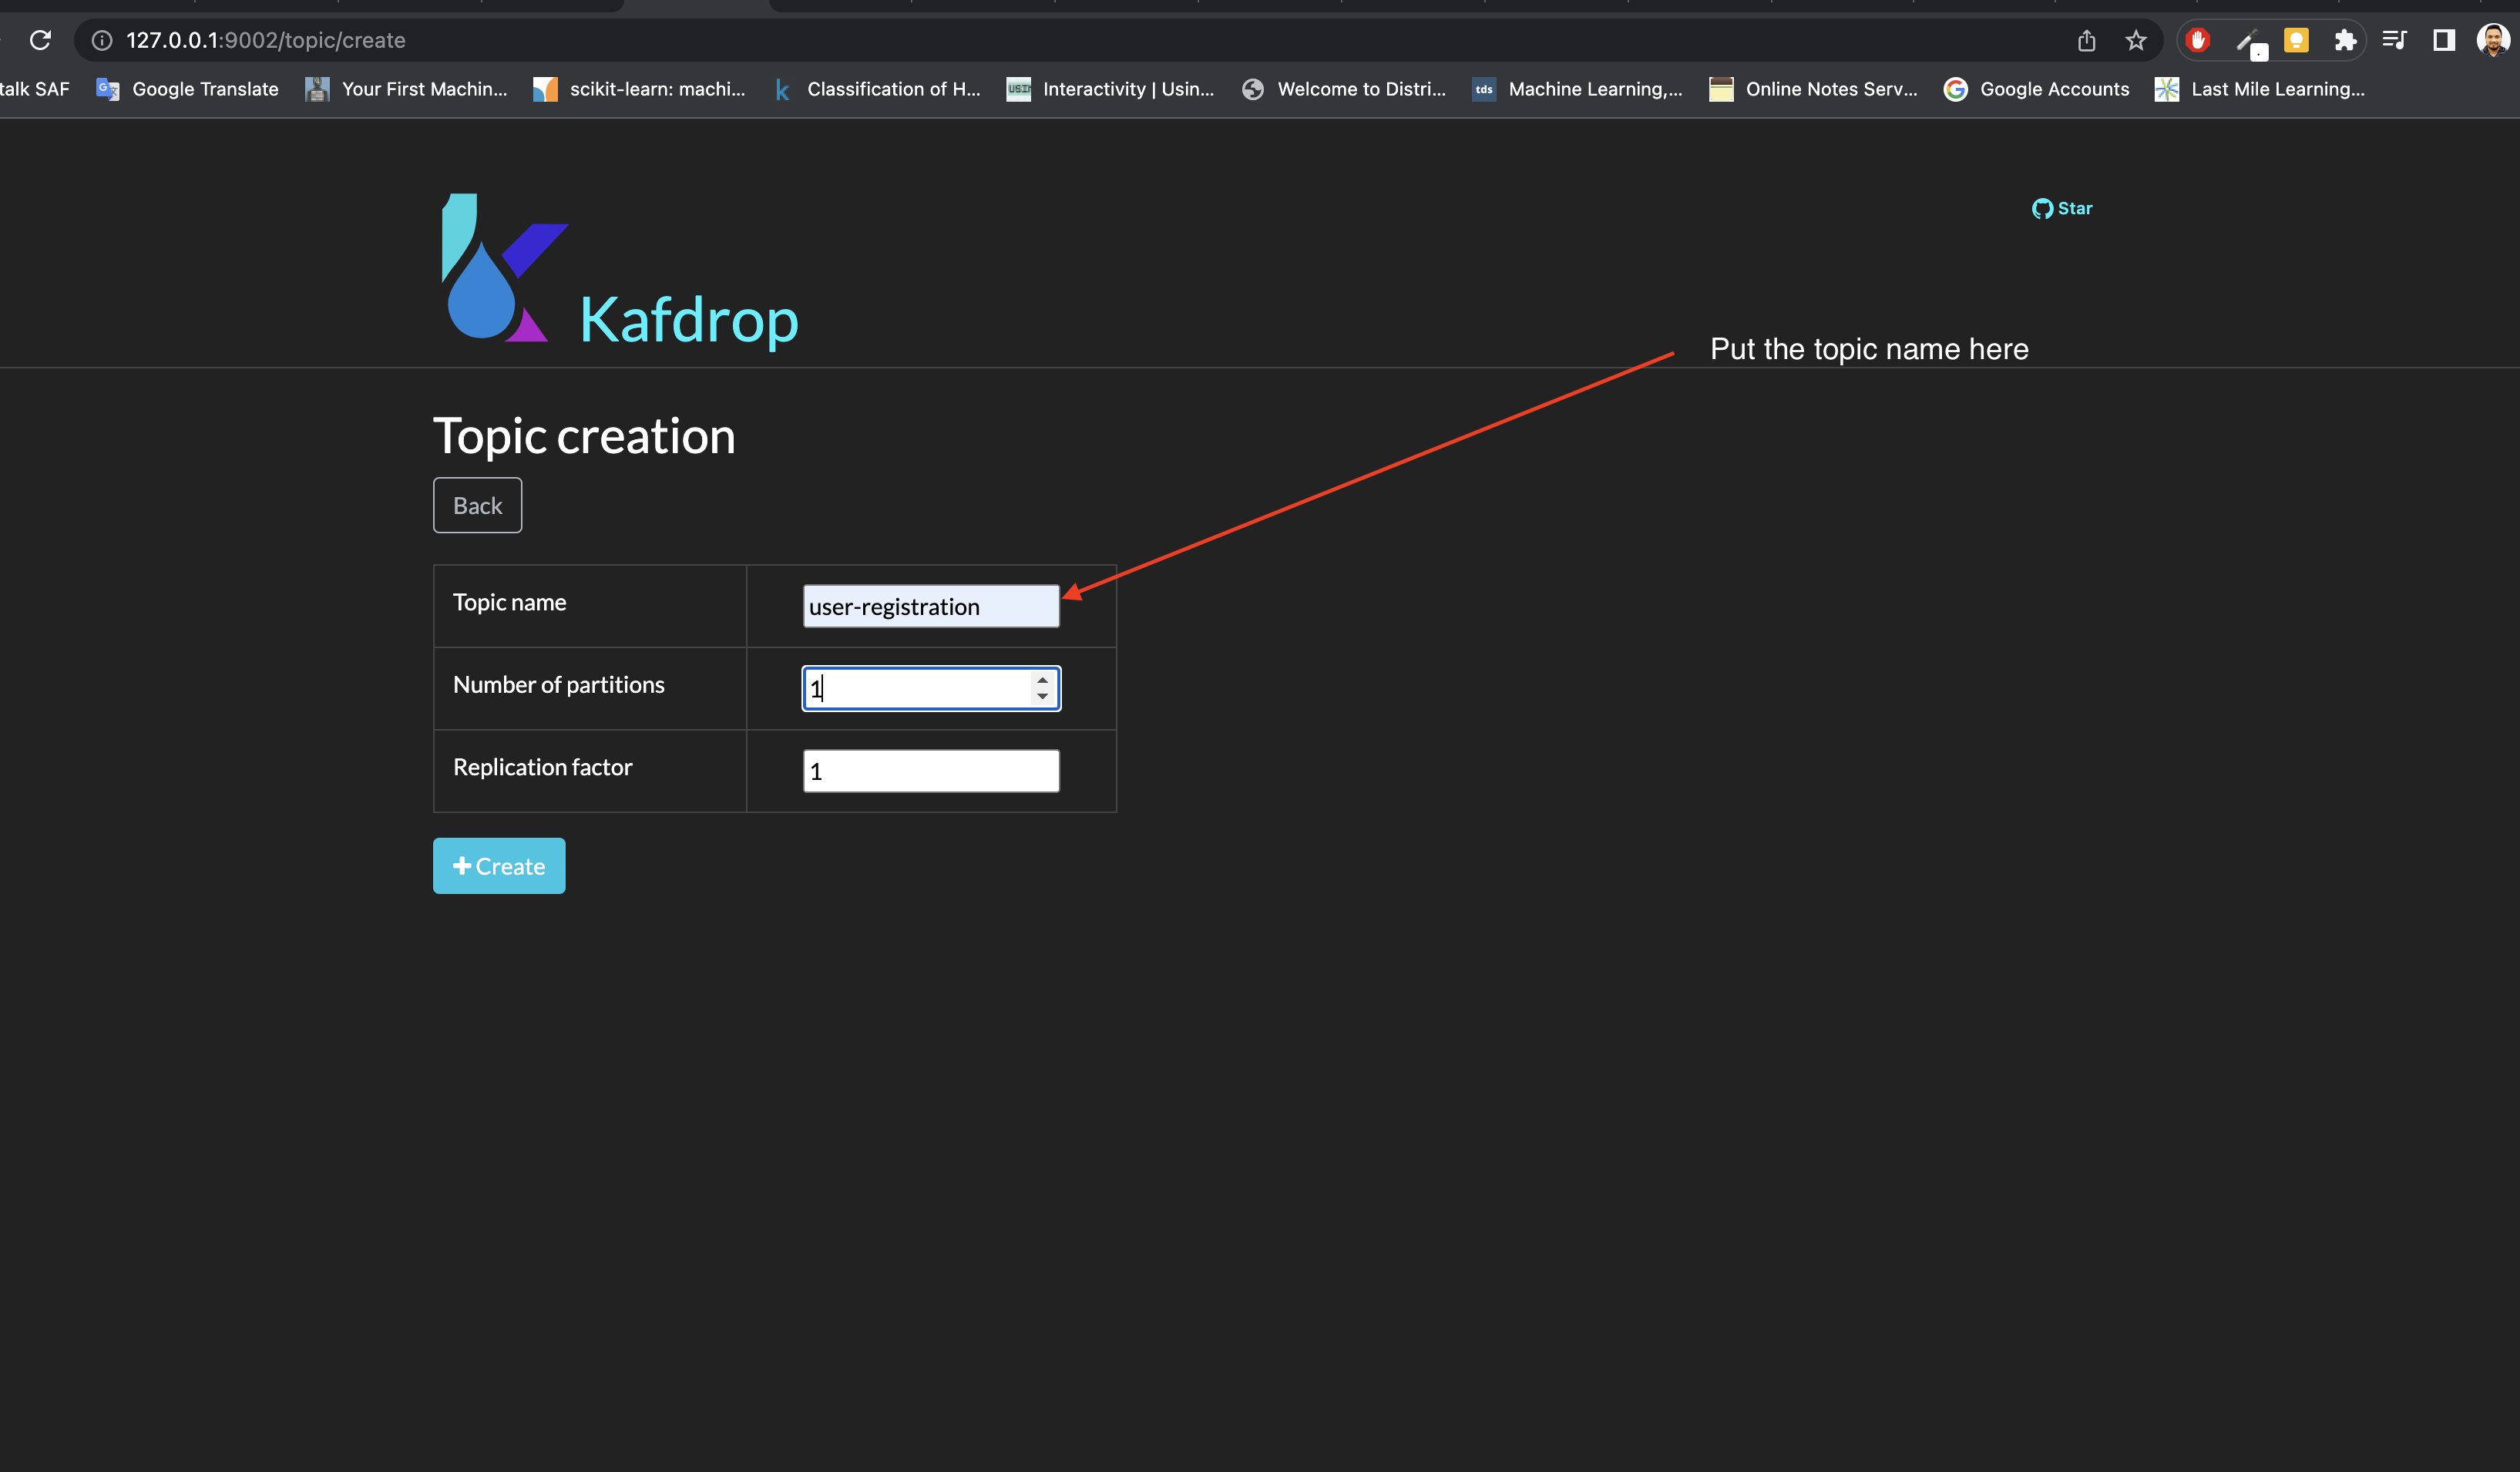Open the Interactivity | Usin... bookmark
This screenshot has width=2520, height=1472.
1110,89
